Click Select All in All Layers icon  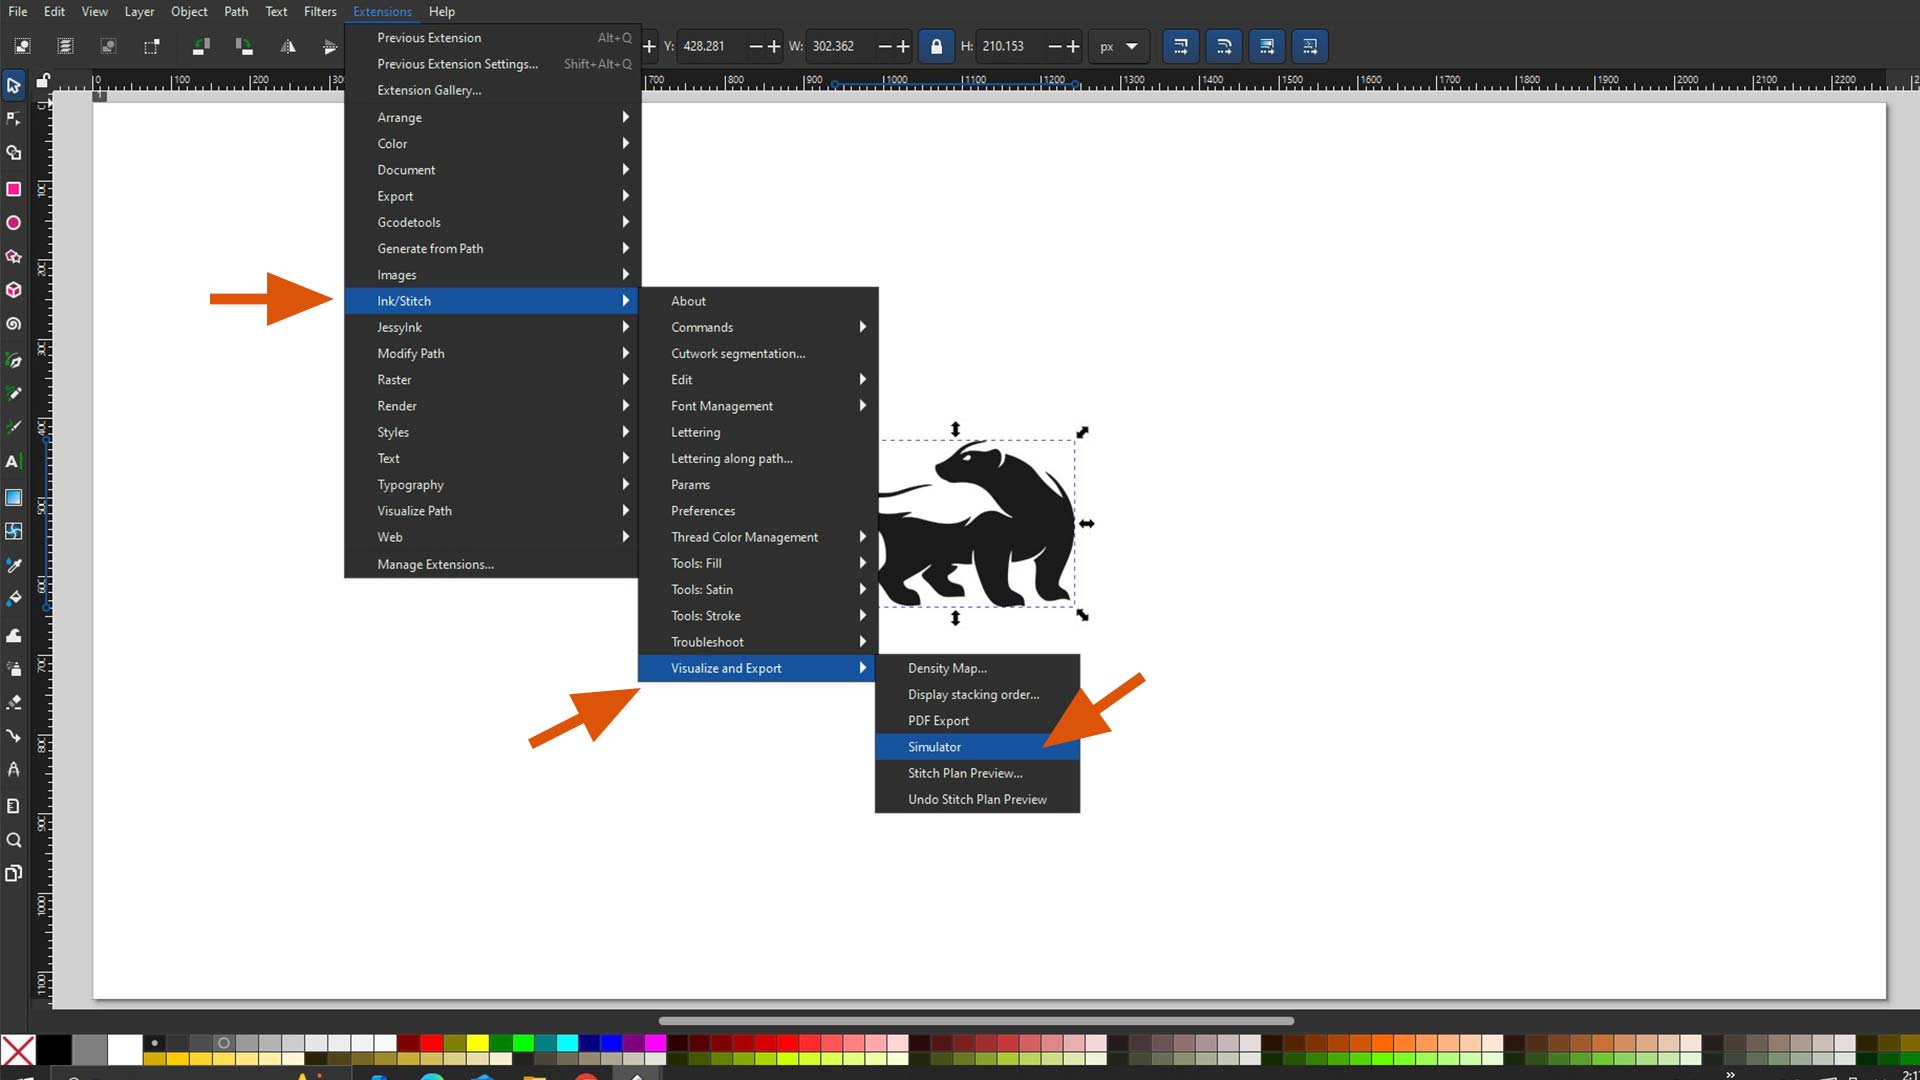tap(65, 46)
